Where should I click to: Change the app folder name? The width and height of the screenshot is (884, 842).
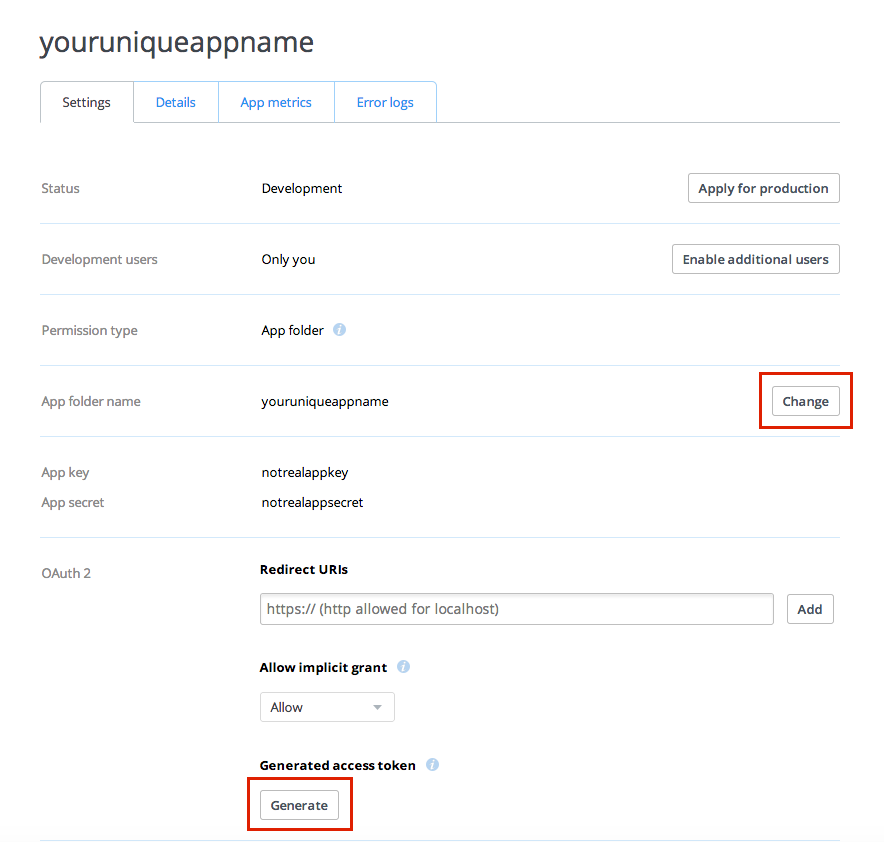click(806, 401)
